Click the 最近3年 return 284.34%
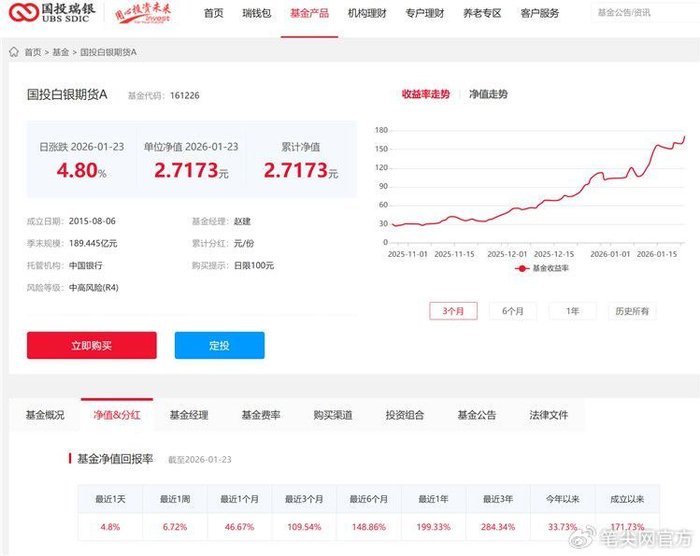 [x=498, y=527]
